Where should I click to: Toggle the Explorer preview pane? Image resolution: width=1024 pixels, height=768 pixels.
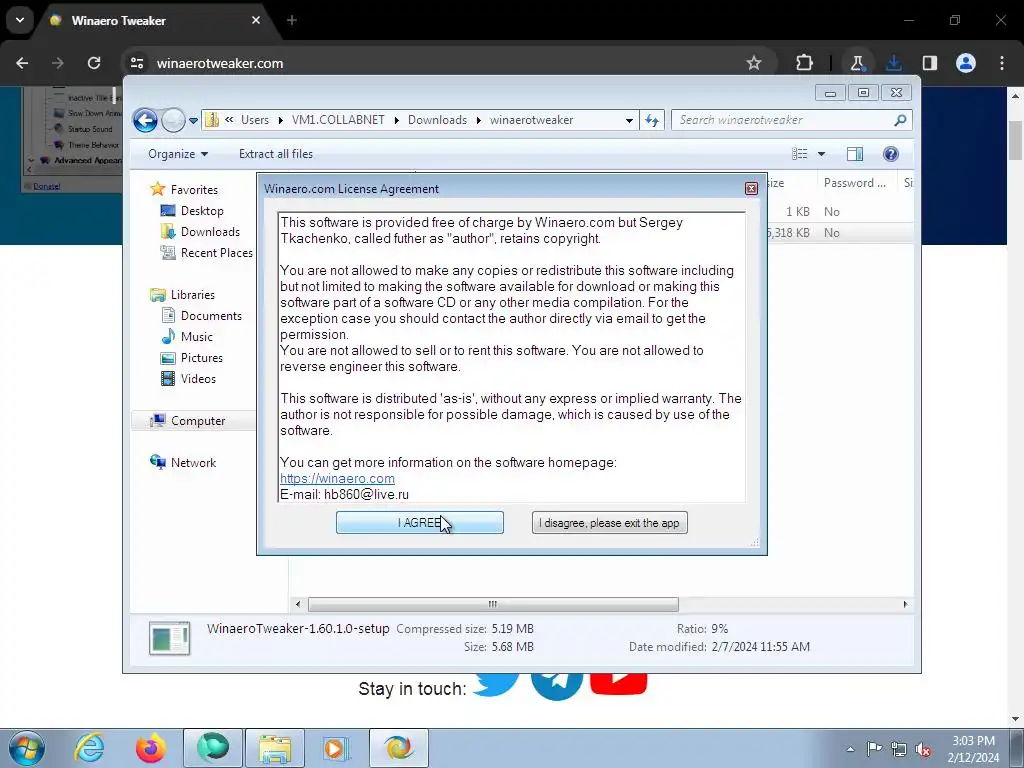click(x=854, y=154)
